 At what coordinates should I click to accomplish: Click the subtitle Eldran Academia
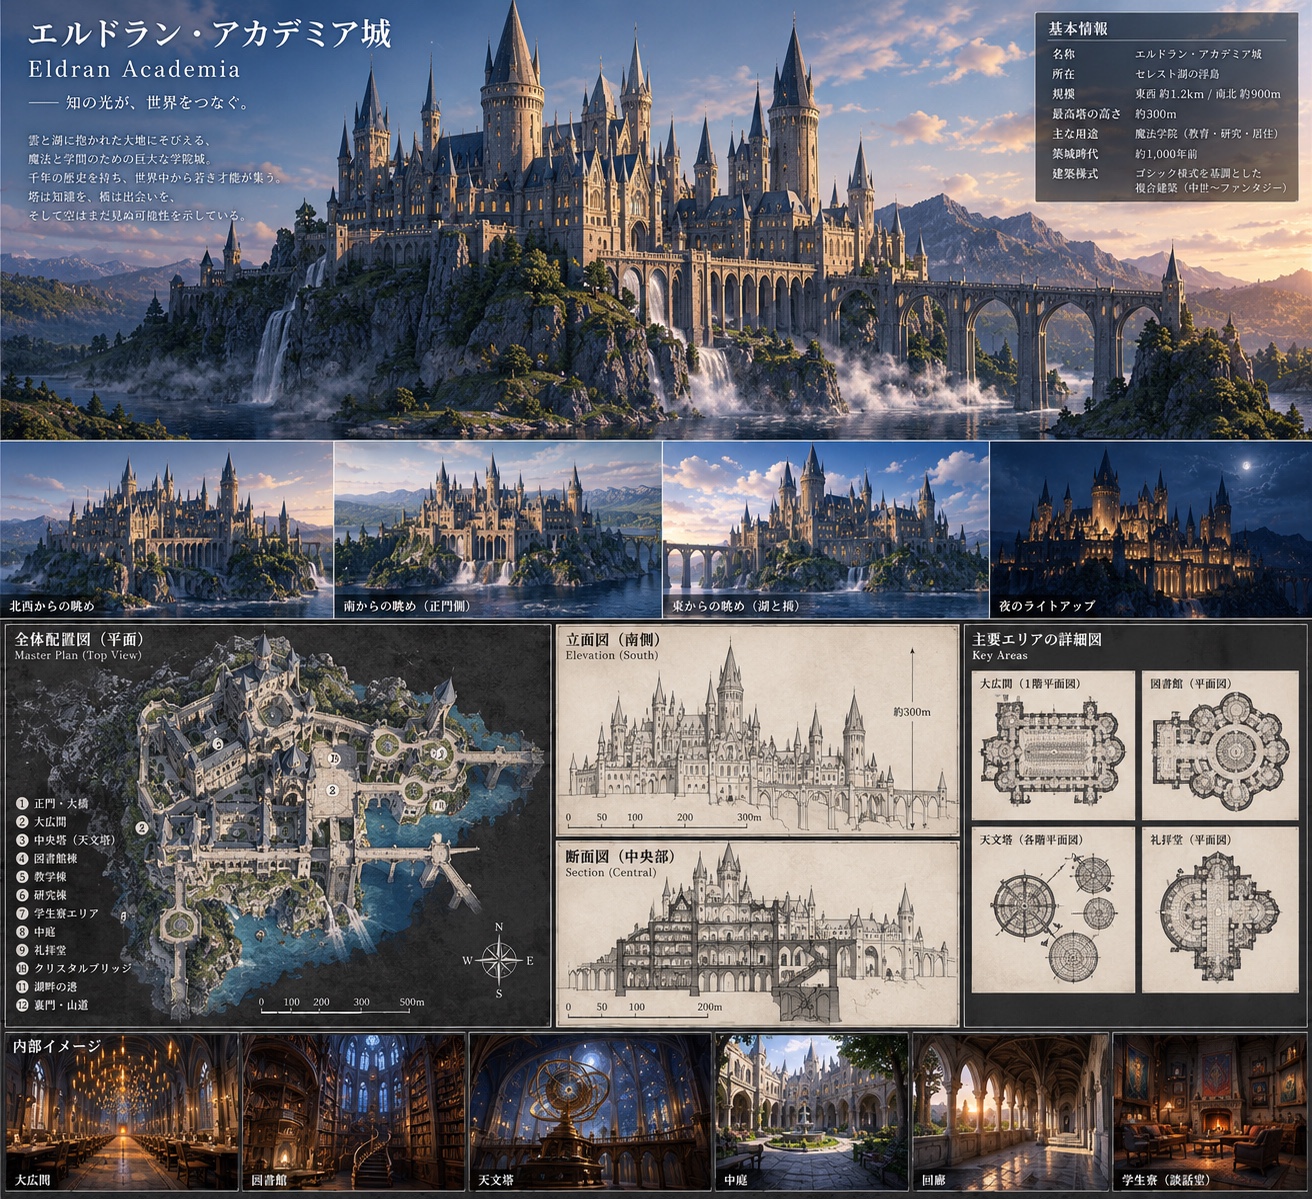134,69
